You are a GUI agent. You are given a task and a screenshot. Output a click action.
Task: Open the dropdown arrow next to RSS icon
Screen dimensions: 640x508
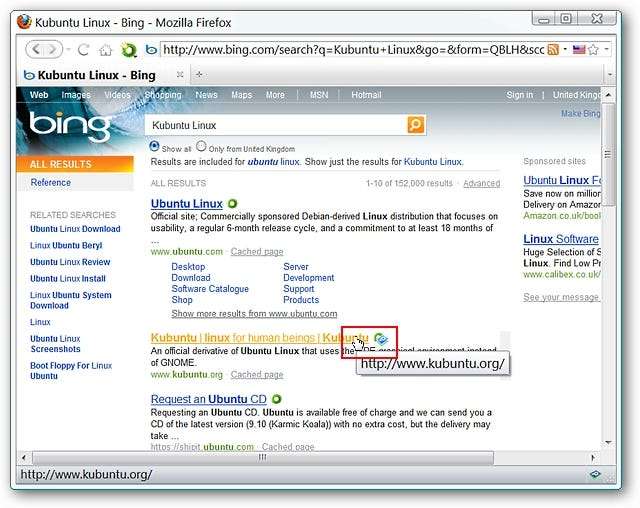(565, 49)
